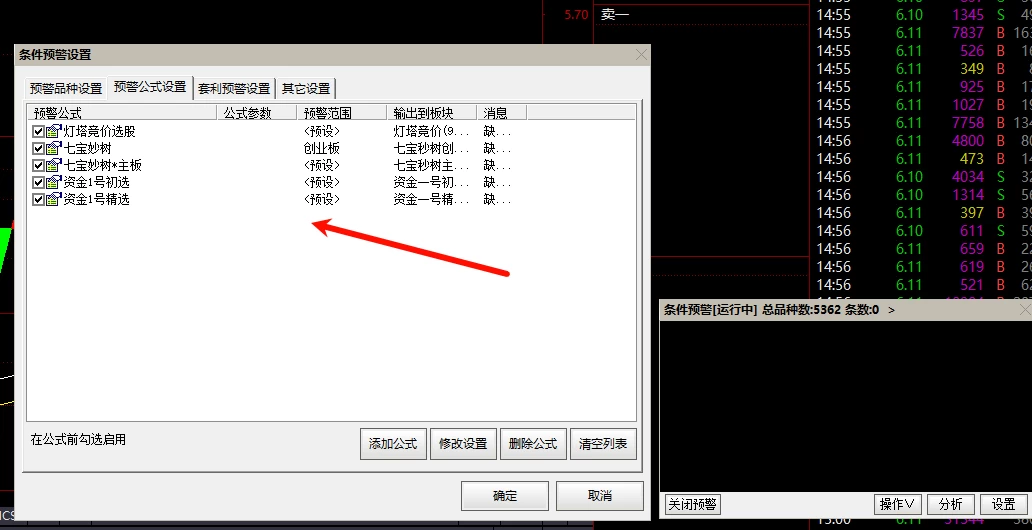Open the 操作V dropdown in alert panel

point(898,504)
